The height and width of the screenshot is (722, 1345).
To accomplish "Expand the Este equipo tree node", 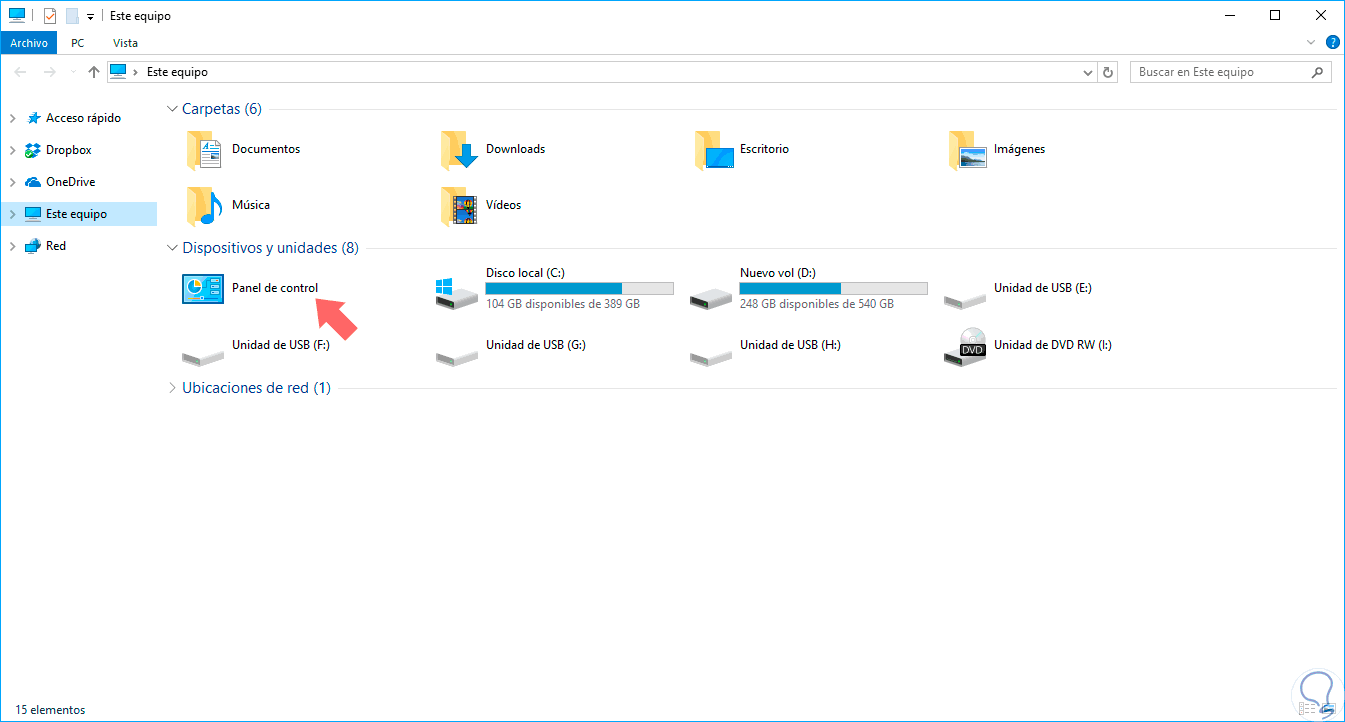I will 12,214.
